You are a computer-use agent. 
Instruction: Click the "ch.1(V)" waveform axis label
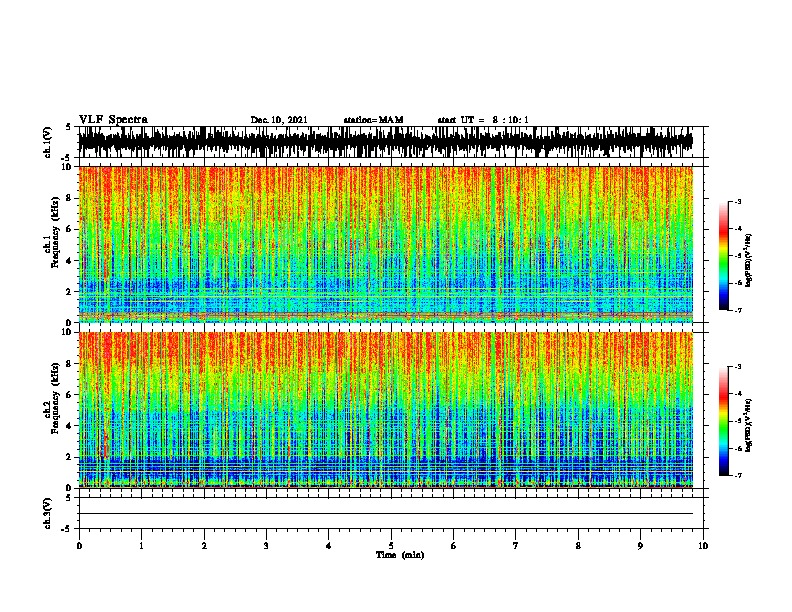[48, 142]
